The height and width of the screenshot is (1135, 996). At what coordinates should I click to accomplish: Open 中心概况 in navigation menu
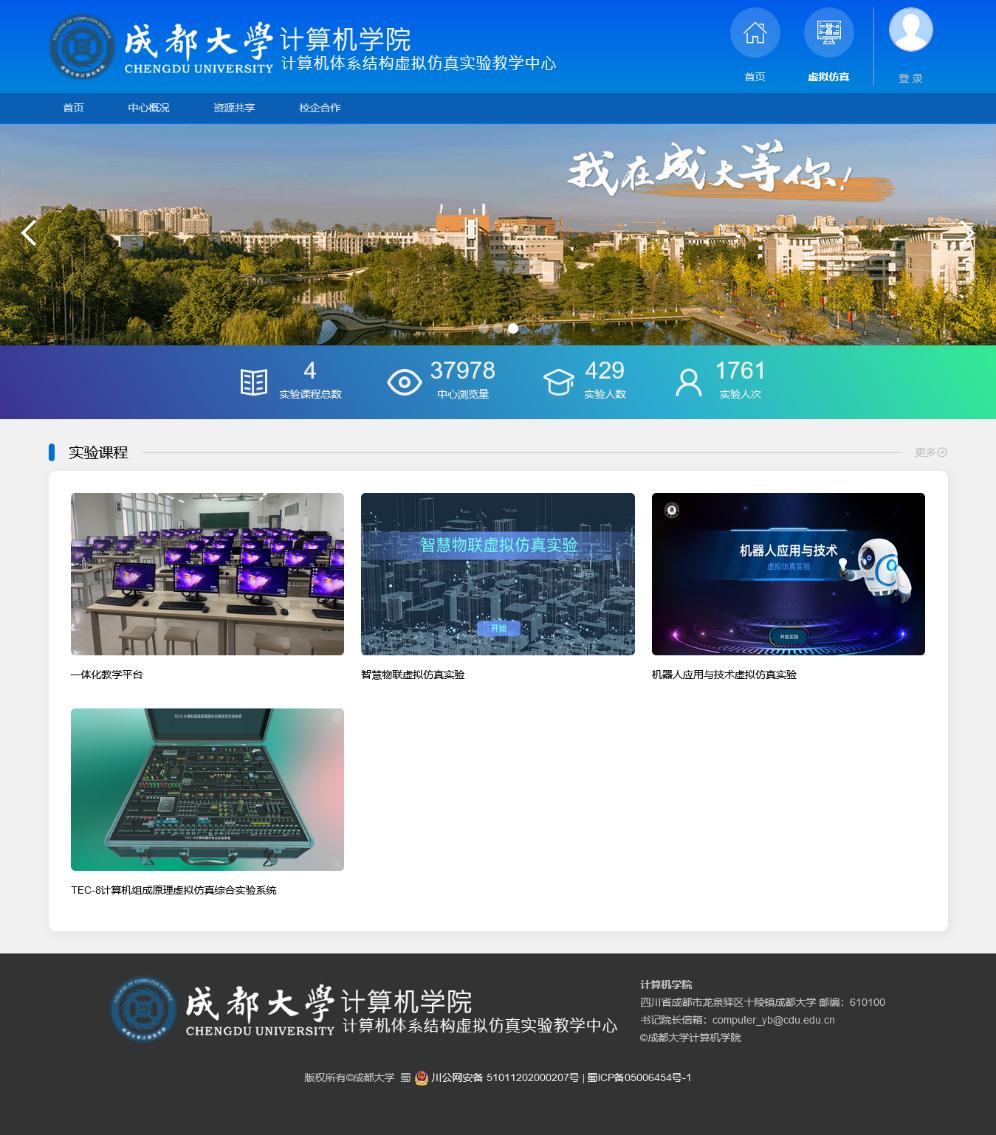(x=148, y=108)
